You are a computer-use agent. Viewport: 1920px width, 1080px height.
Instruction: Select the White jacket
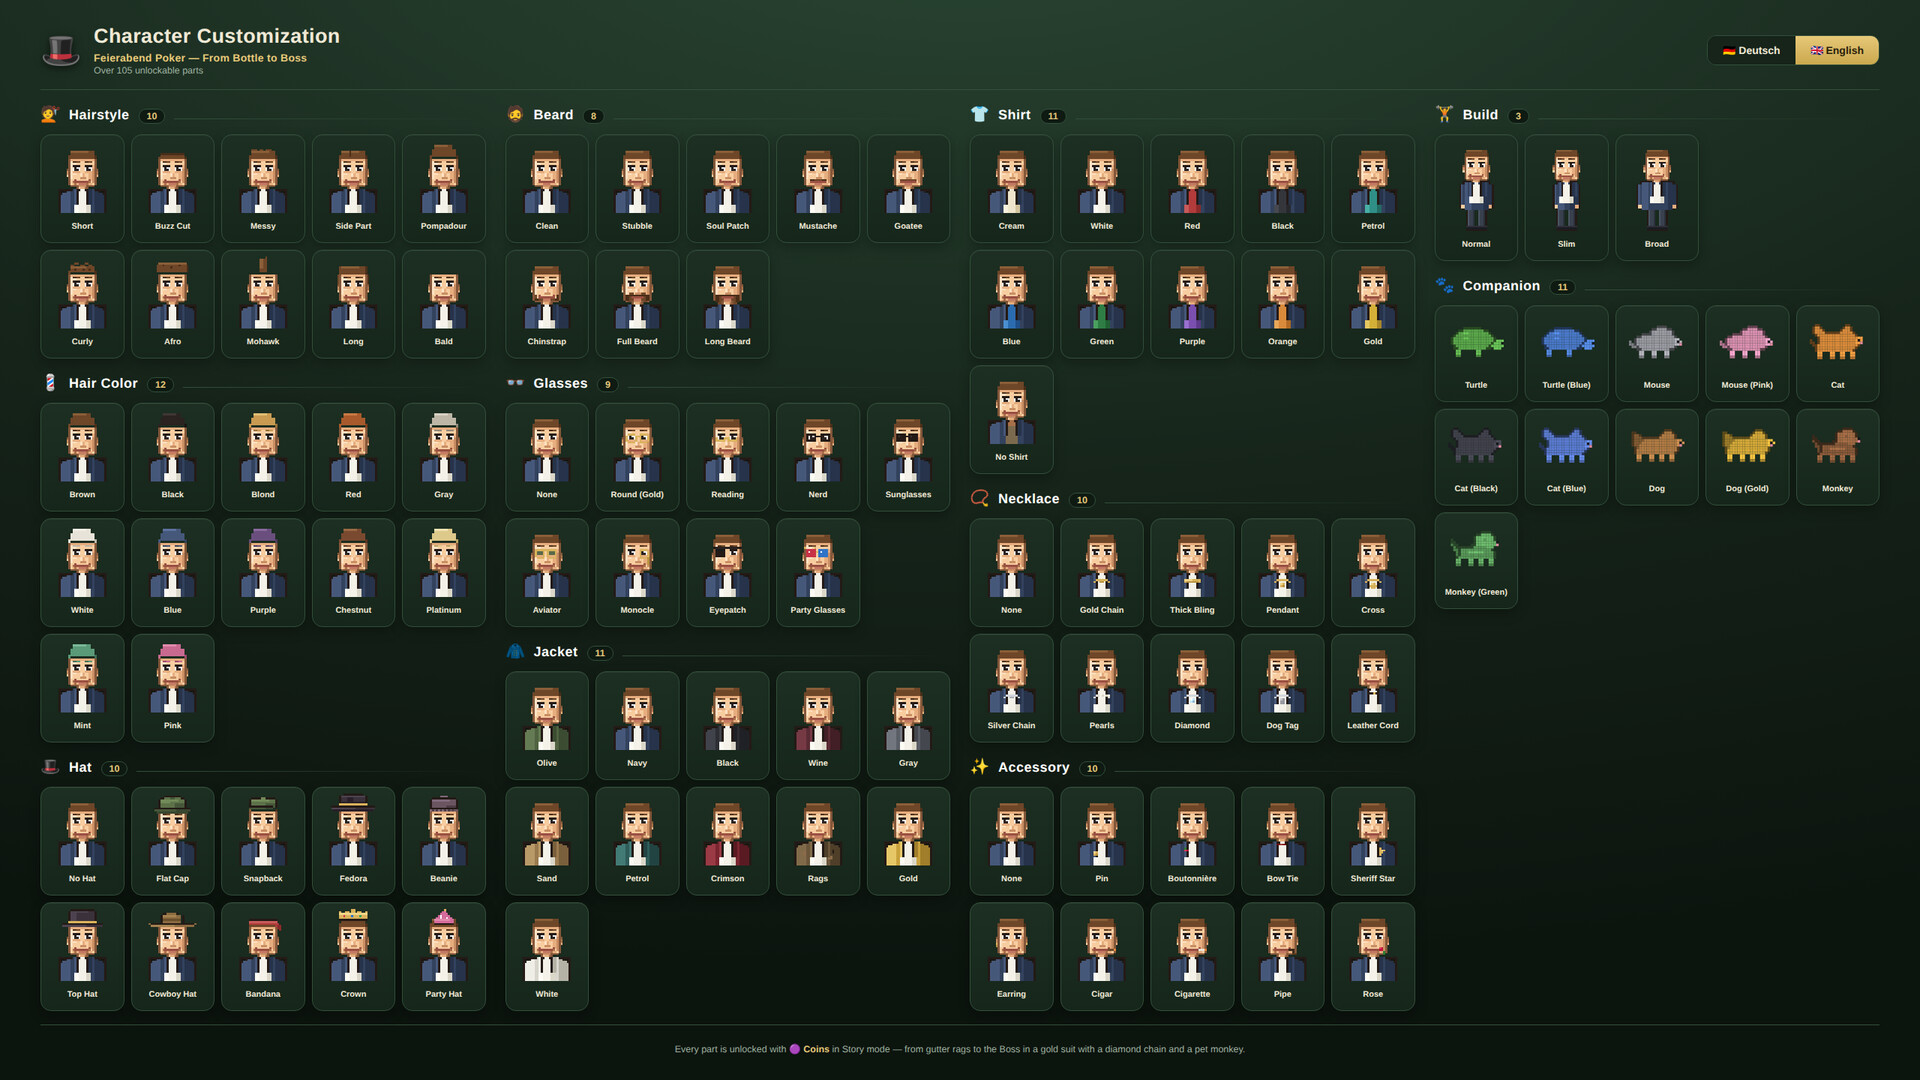point(547,957)
